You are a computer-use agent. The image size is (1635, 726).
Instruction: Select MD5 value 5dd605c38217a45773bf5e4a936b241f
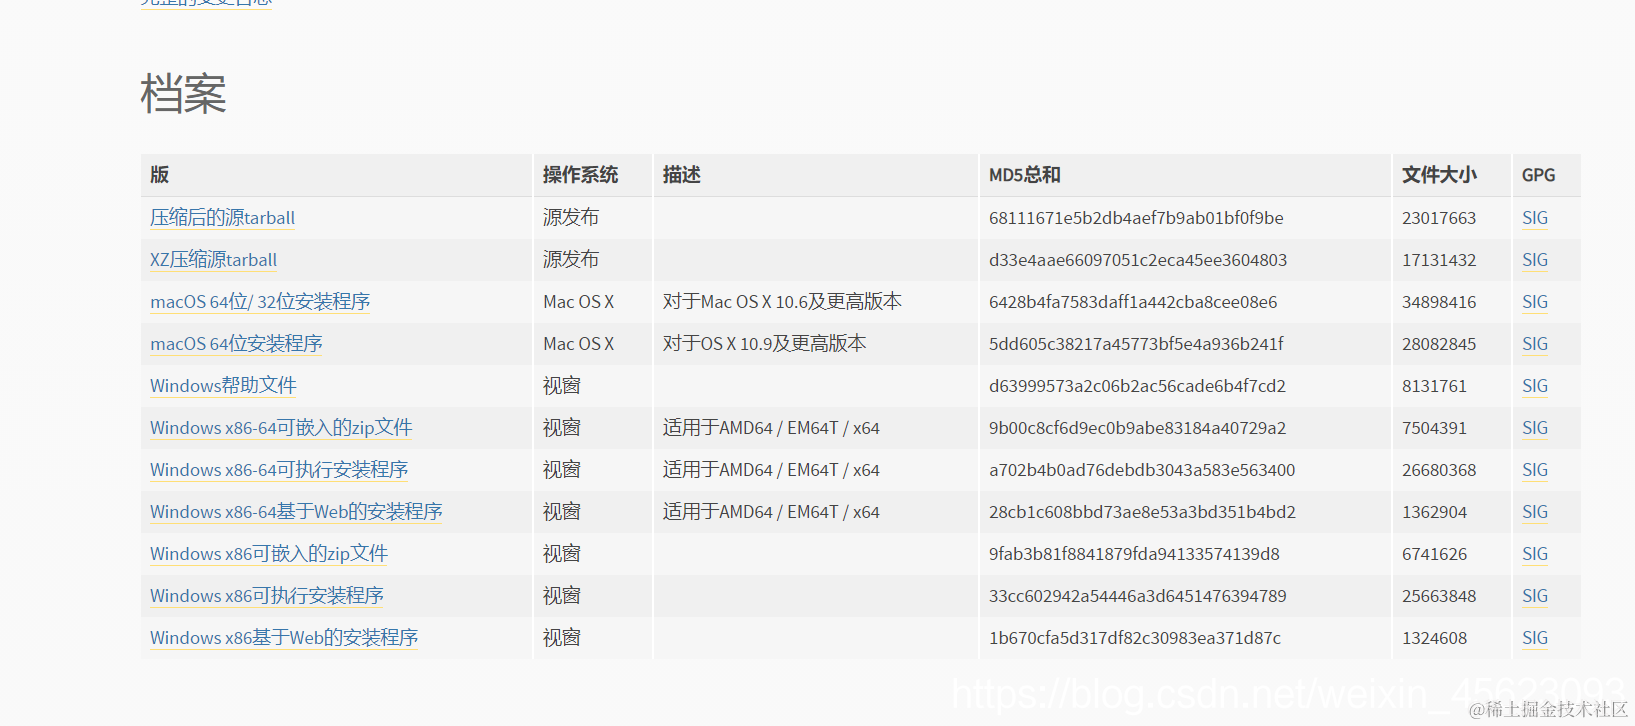click(1136, 344)
